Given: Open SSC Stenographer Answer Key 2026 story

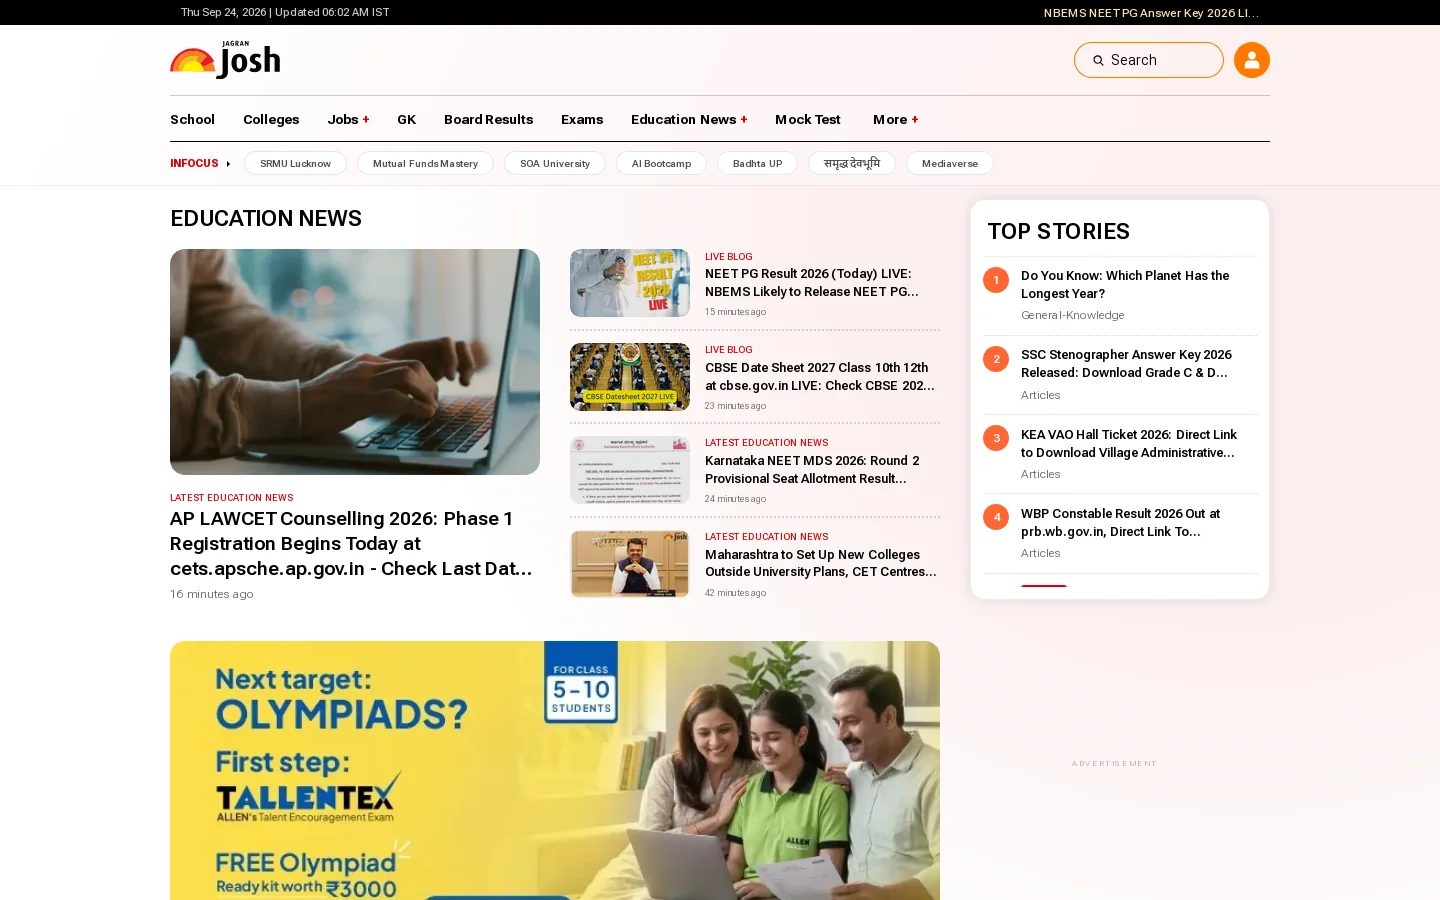Looking at the screenshot, I should coord(1126,363).
